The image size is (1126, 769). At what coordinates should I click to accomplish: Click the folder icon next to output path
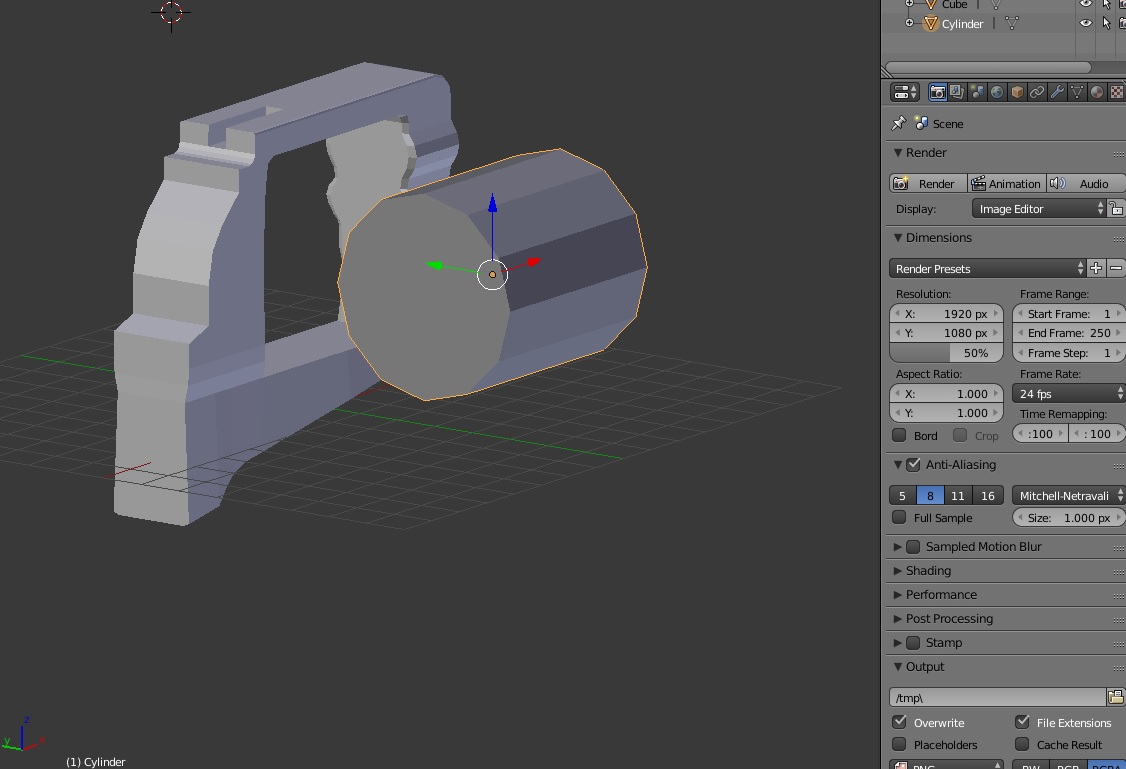point(1115,697)
